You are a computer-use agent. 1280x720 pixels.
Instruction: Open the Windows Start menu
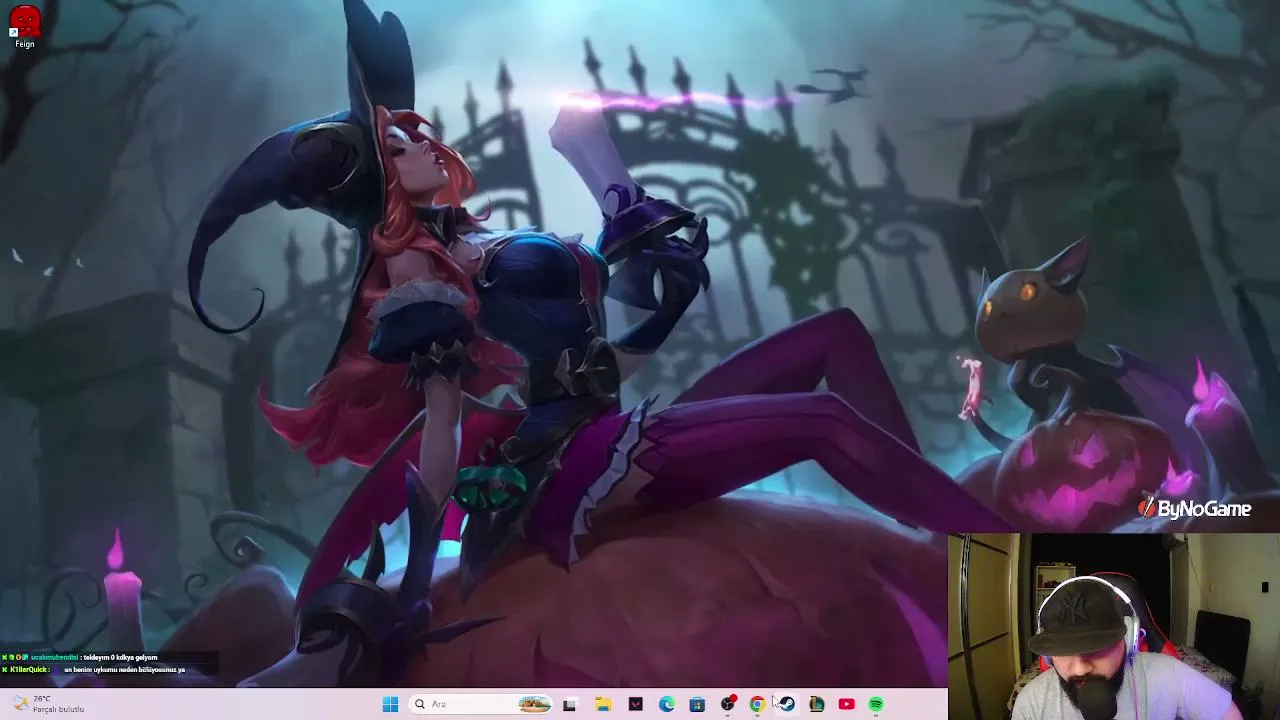(x=390, y=704)
